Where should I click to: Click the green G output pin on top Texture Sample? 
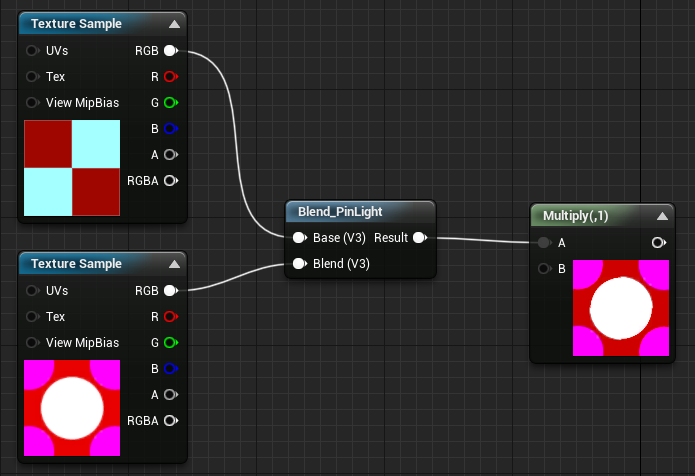click(171, 103)
